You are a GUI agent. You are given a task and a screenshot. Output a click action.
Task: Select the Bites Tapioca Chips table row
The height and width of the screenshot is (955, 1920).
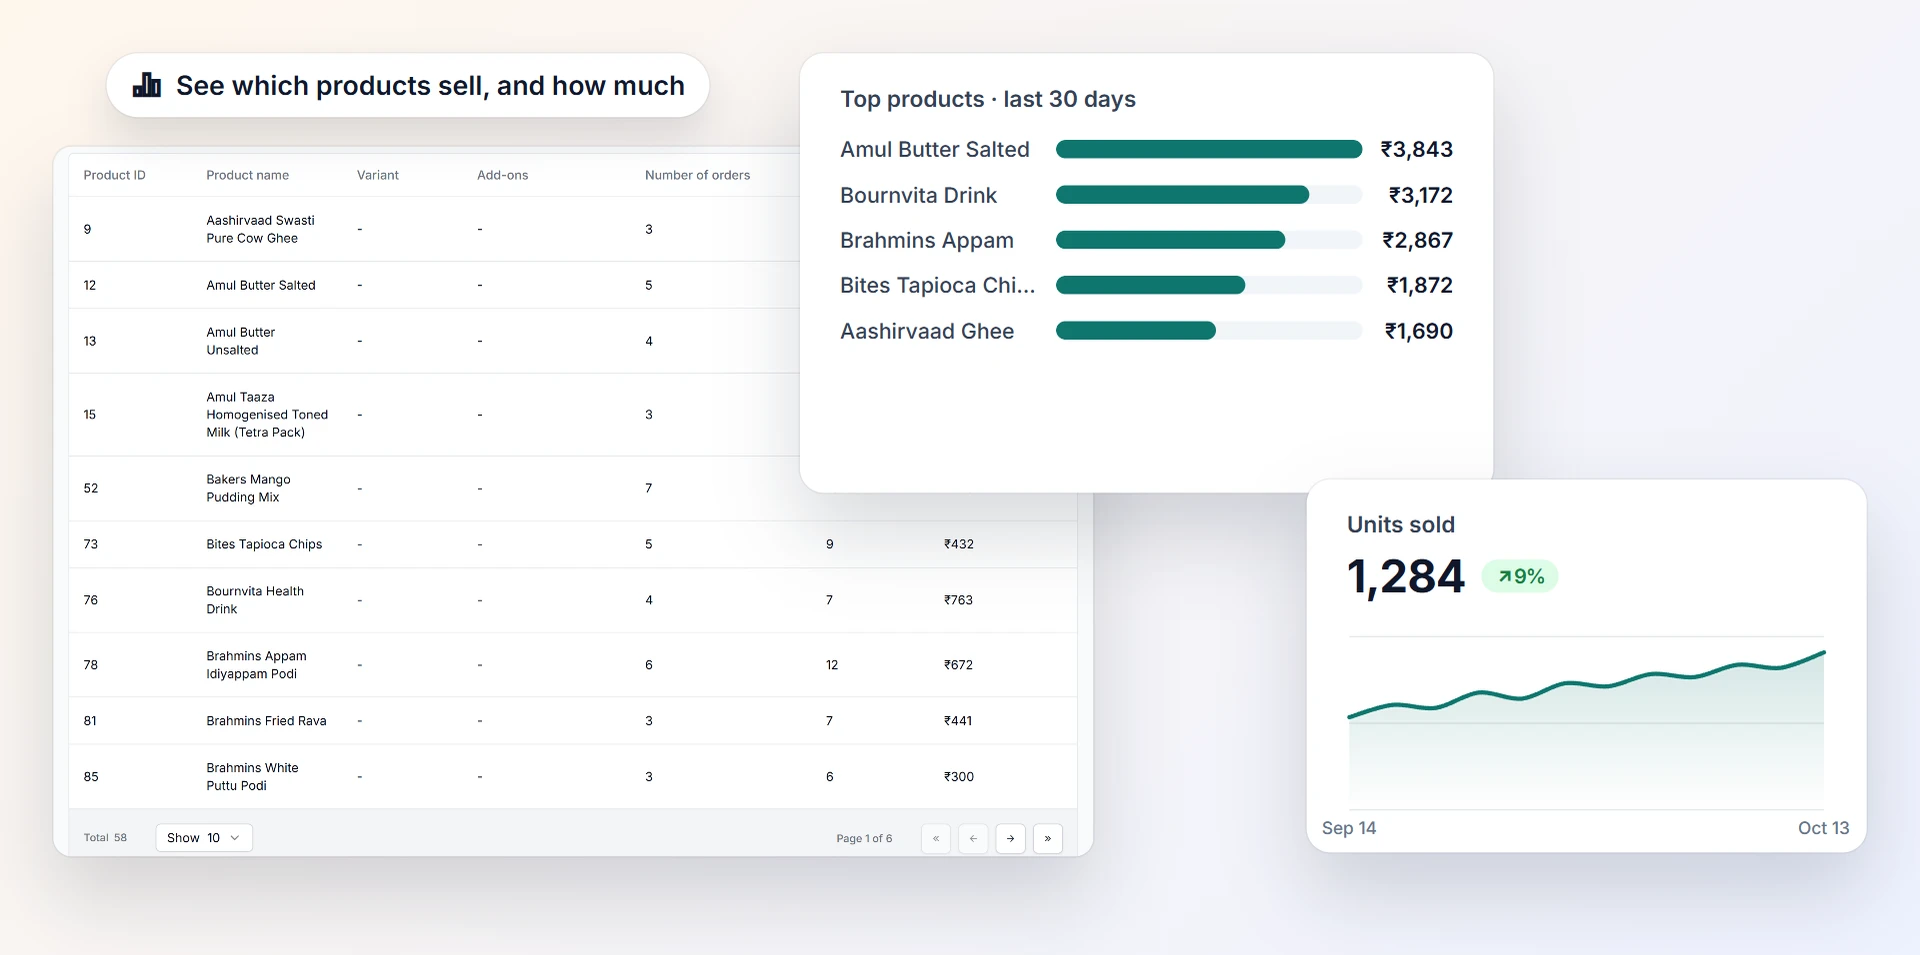point(573,544)
